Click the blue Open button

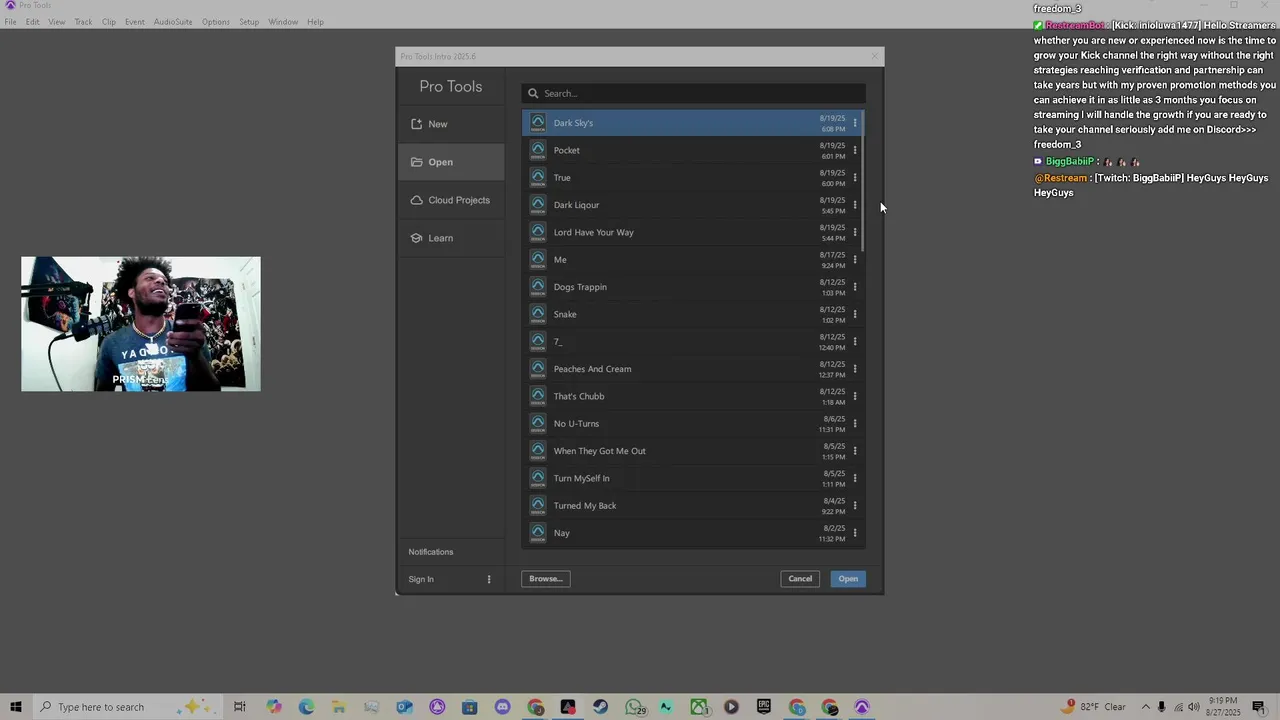[x=848, y=579]
